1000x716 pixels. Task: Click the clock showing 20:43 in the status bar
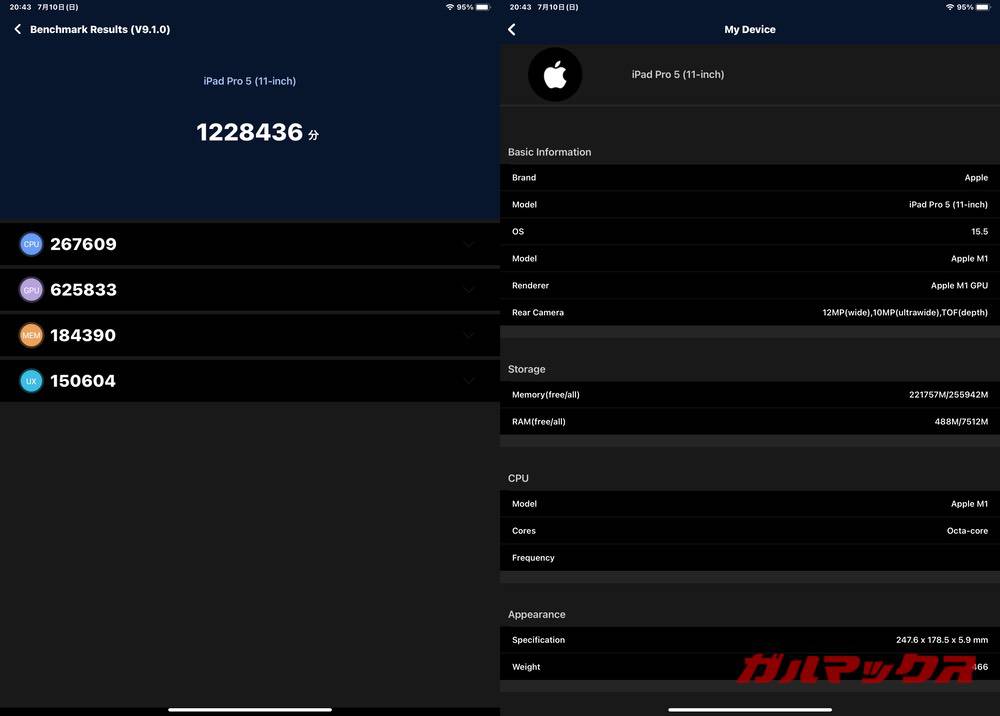coord(18,6)
